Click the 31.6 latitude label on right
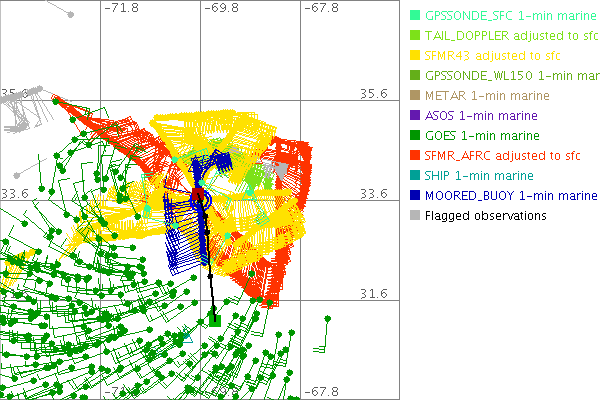600x400 pixels. tap(373, 293)
